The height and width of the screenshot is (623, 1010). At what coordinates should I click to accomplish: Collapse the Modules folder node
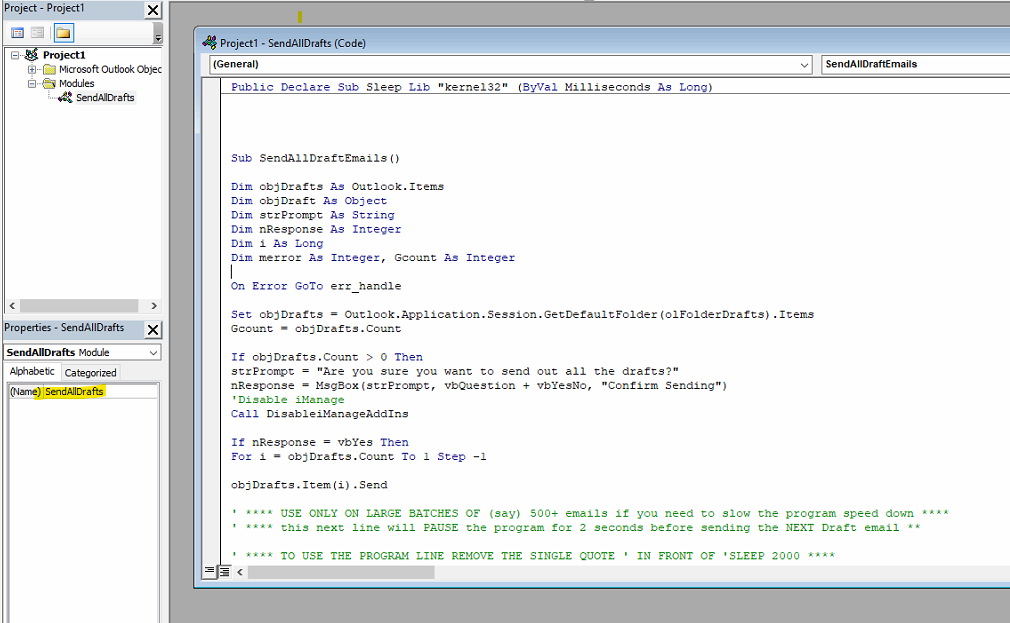pyautogui.click(x=32, y=84)
